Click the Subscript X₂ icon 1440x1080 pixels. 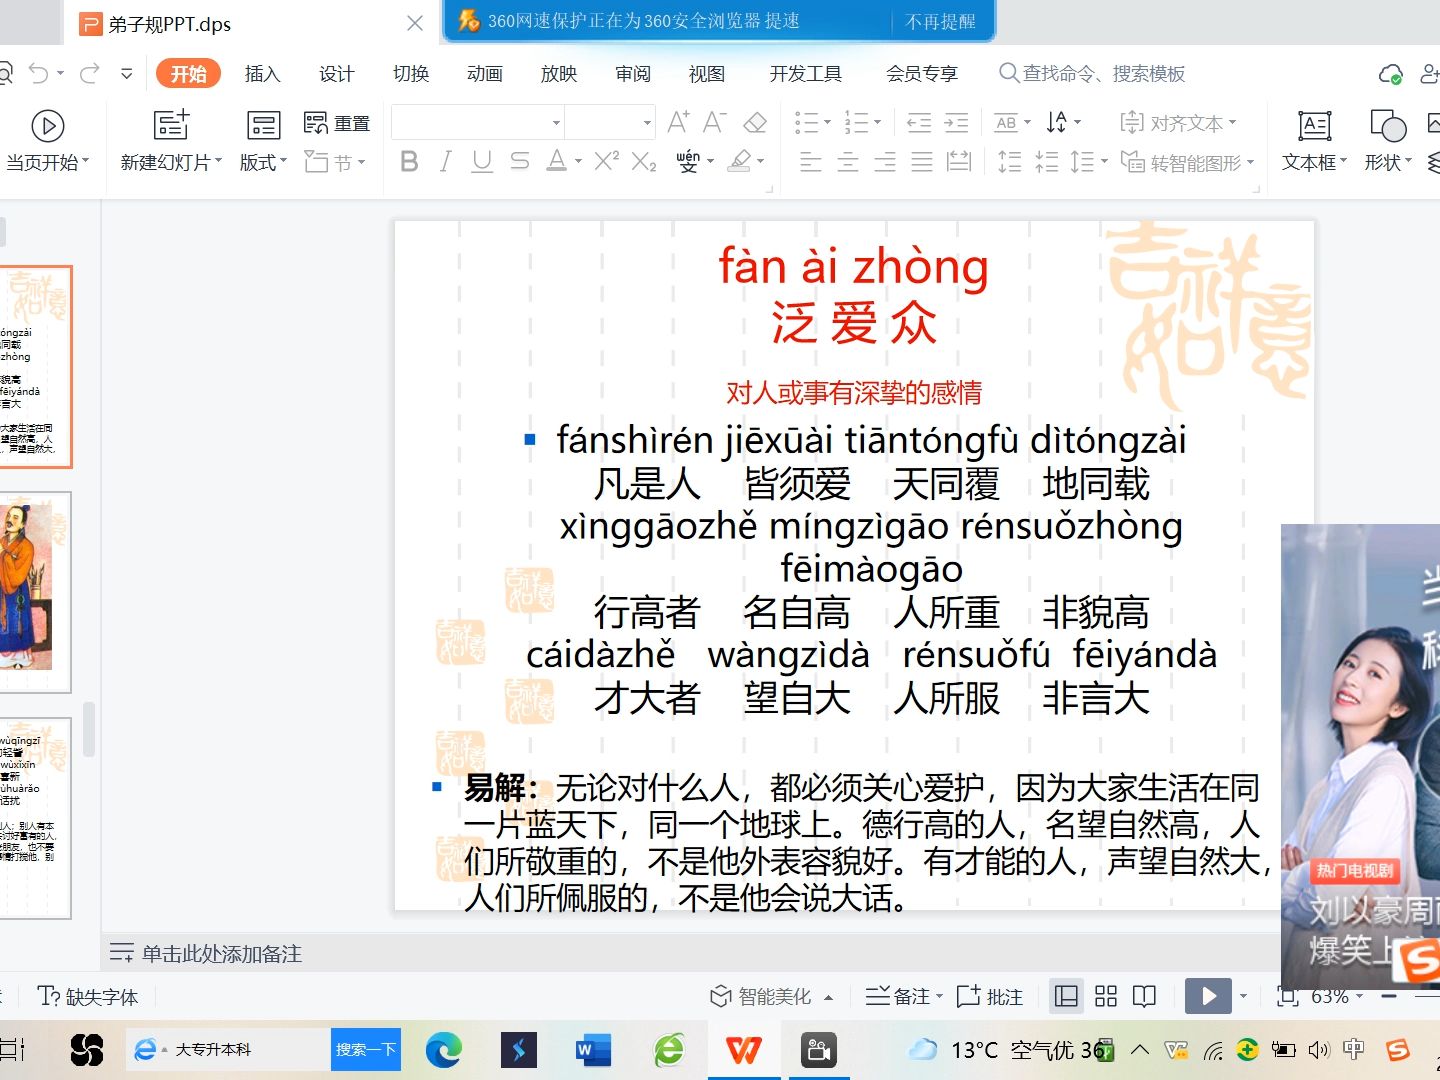(x=644, y=161)
